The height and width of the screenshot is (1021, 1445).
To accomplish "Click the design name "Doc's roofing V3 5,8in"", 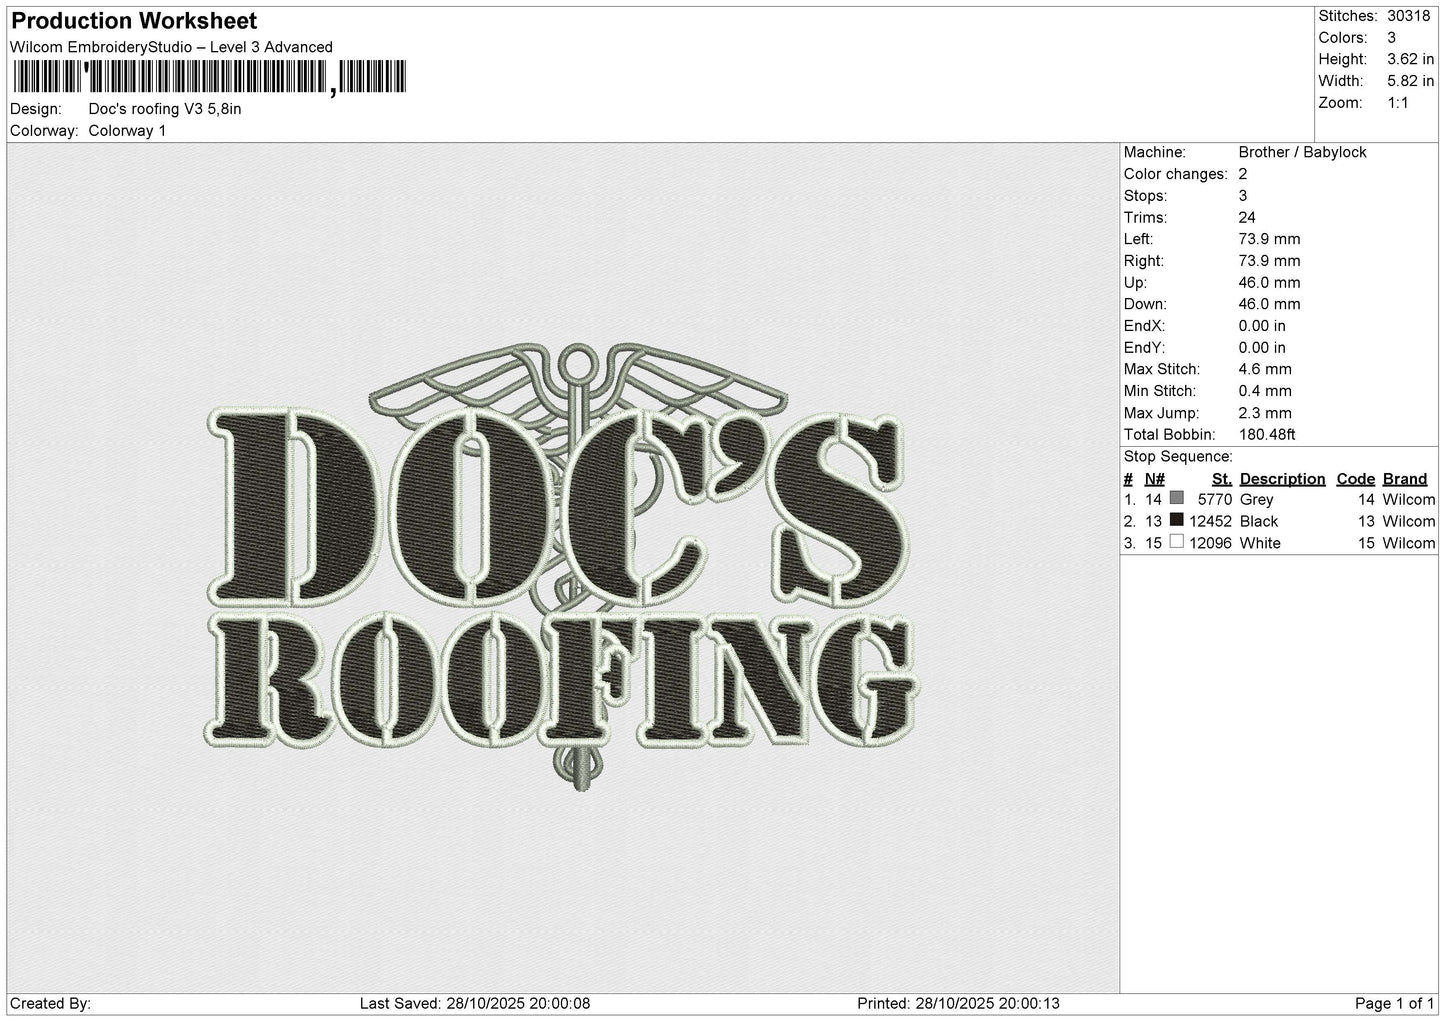I will pos(165,109).
